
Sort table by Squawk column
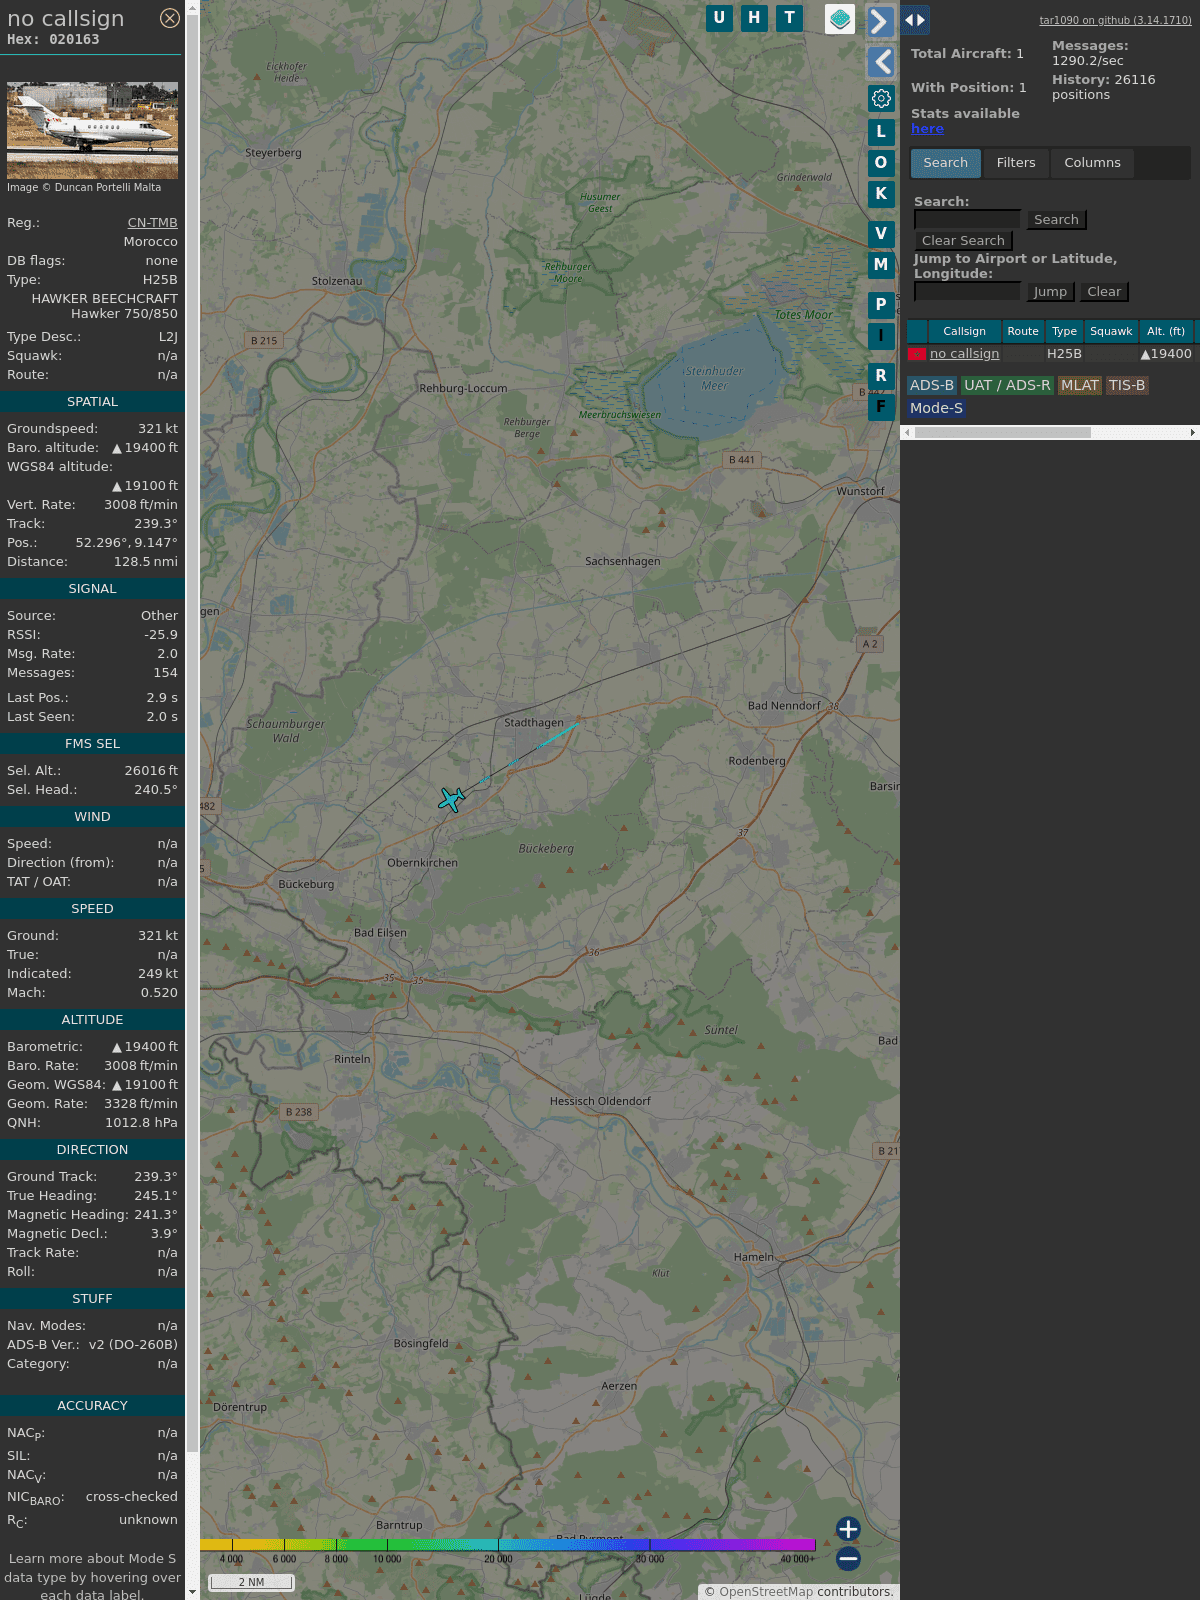(1111, 331)
